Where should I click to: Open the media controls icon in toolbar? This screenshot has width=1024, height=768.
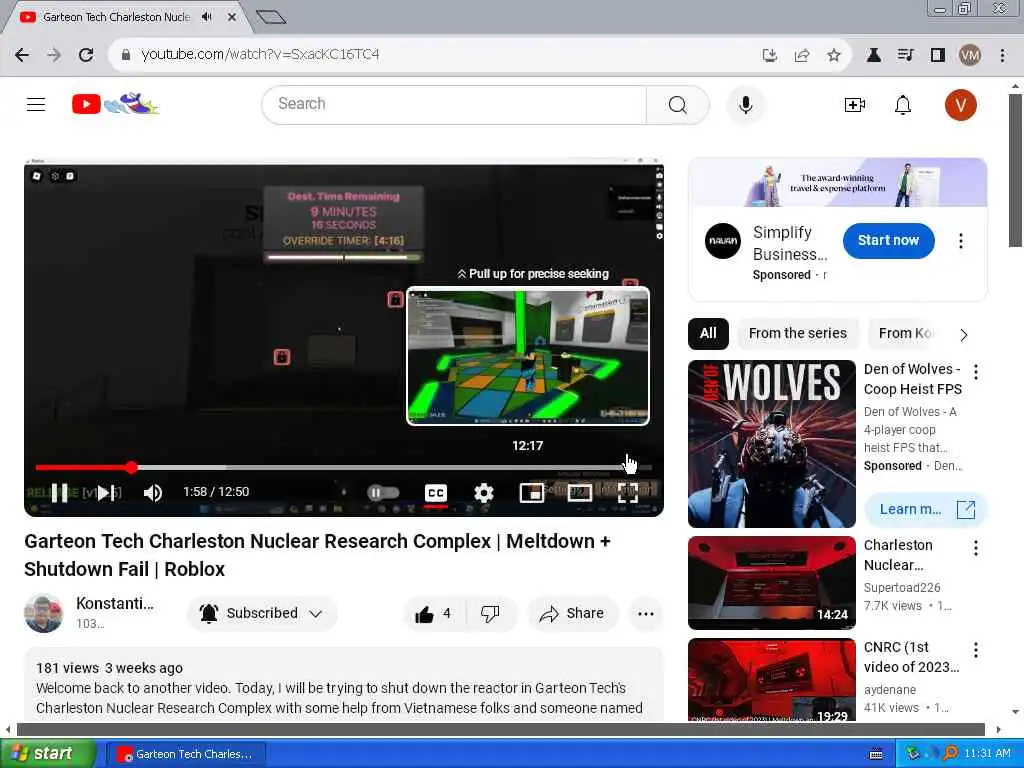[905, 55]
